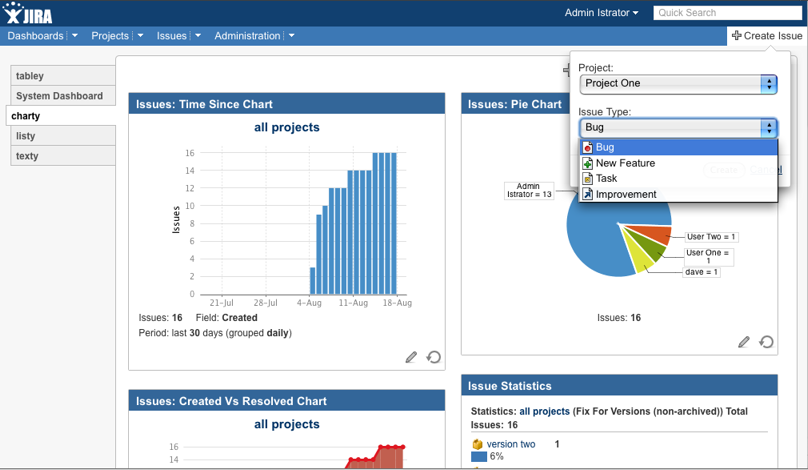
Task: Click the Issue Statistics gadget header
Action: [x=619, y=386]
